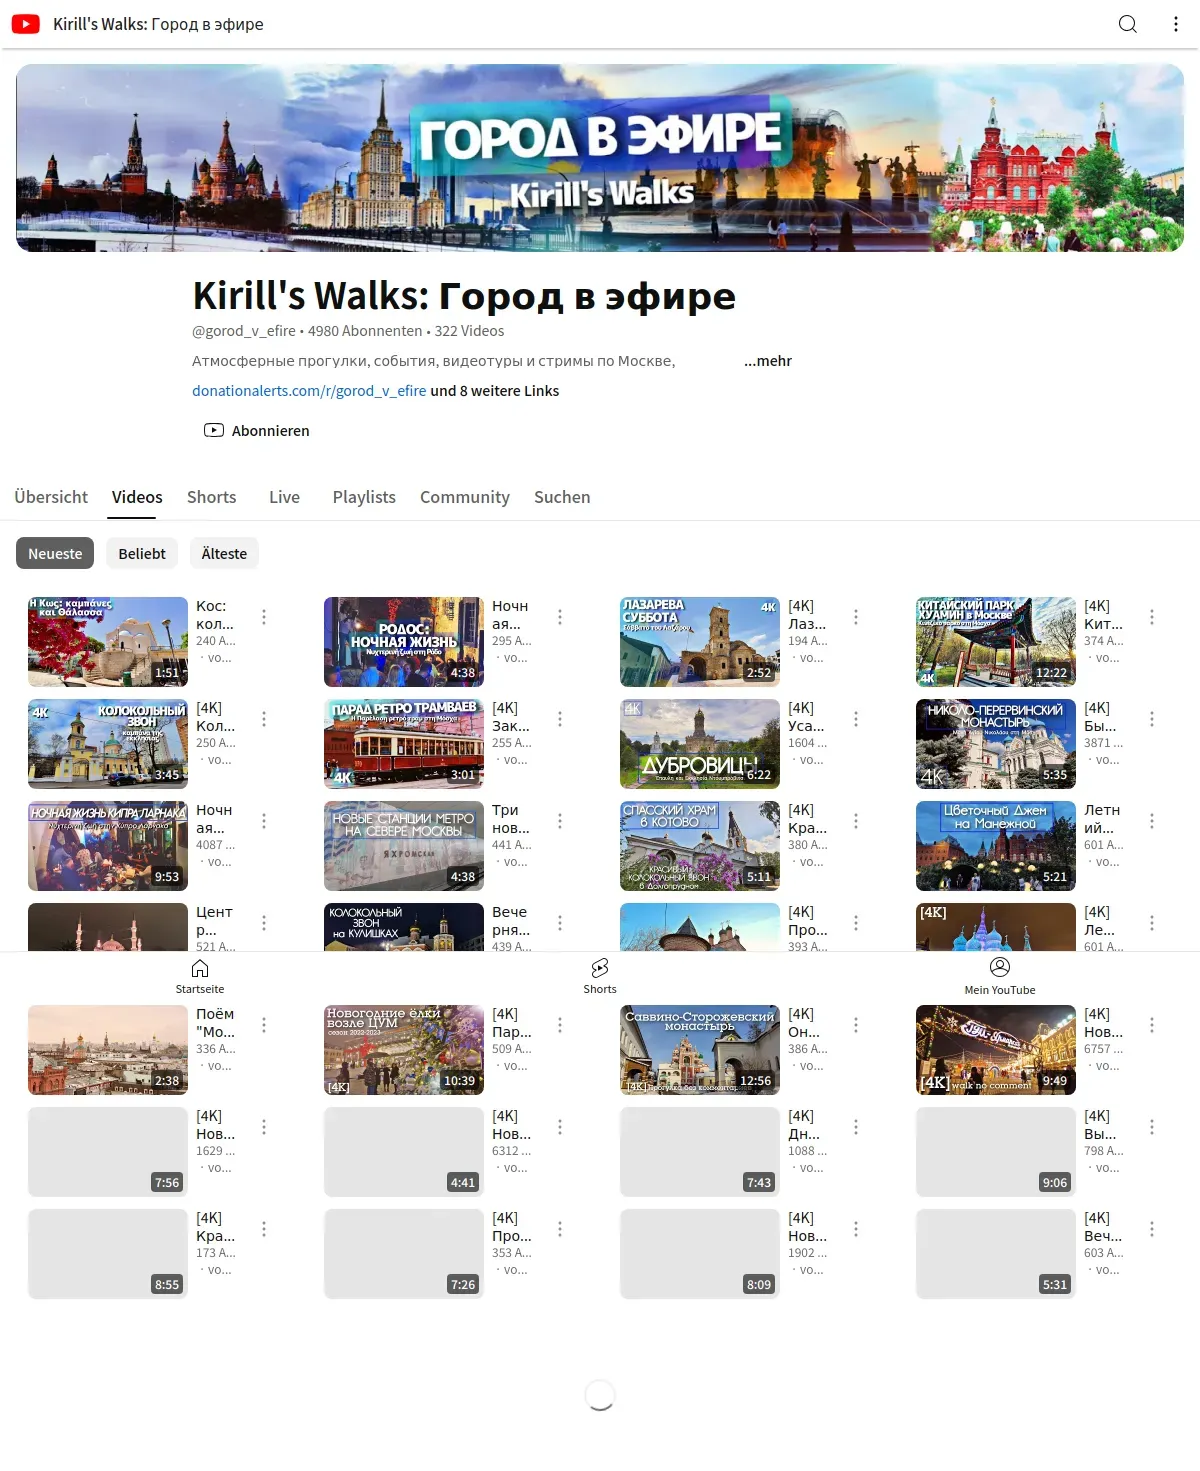Screen dimensions: 1200x1471
Task: Open options for the 5:35 monastery video
Action: click(1152, 719)
